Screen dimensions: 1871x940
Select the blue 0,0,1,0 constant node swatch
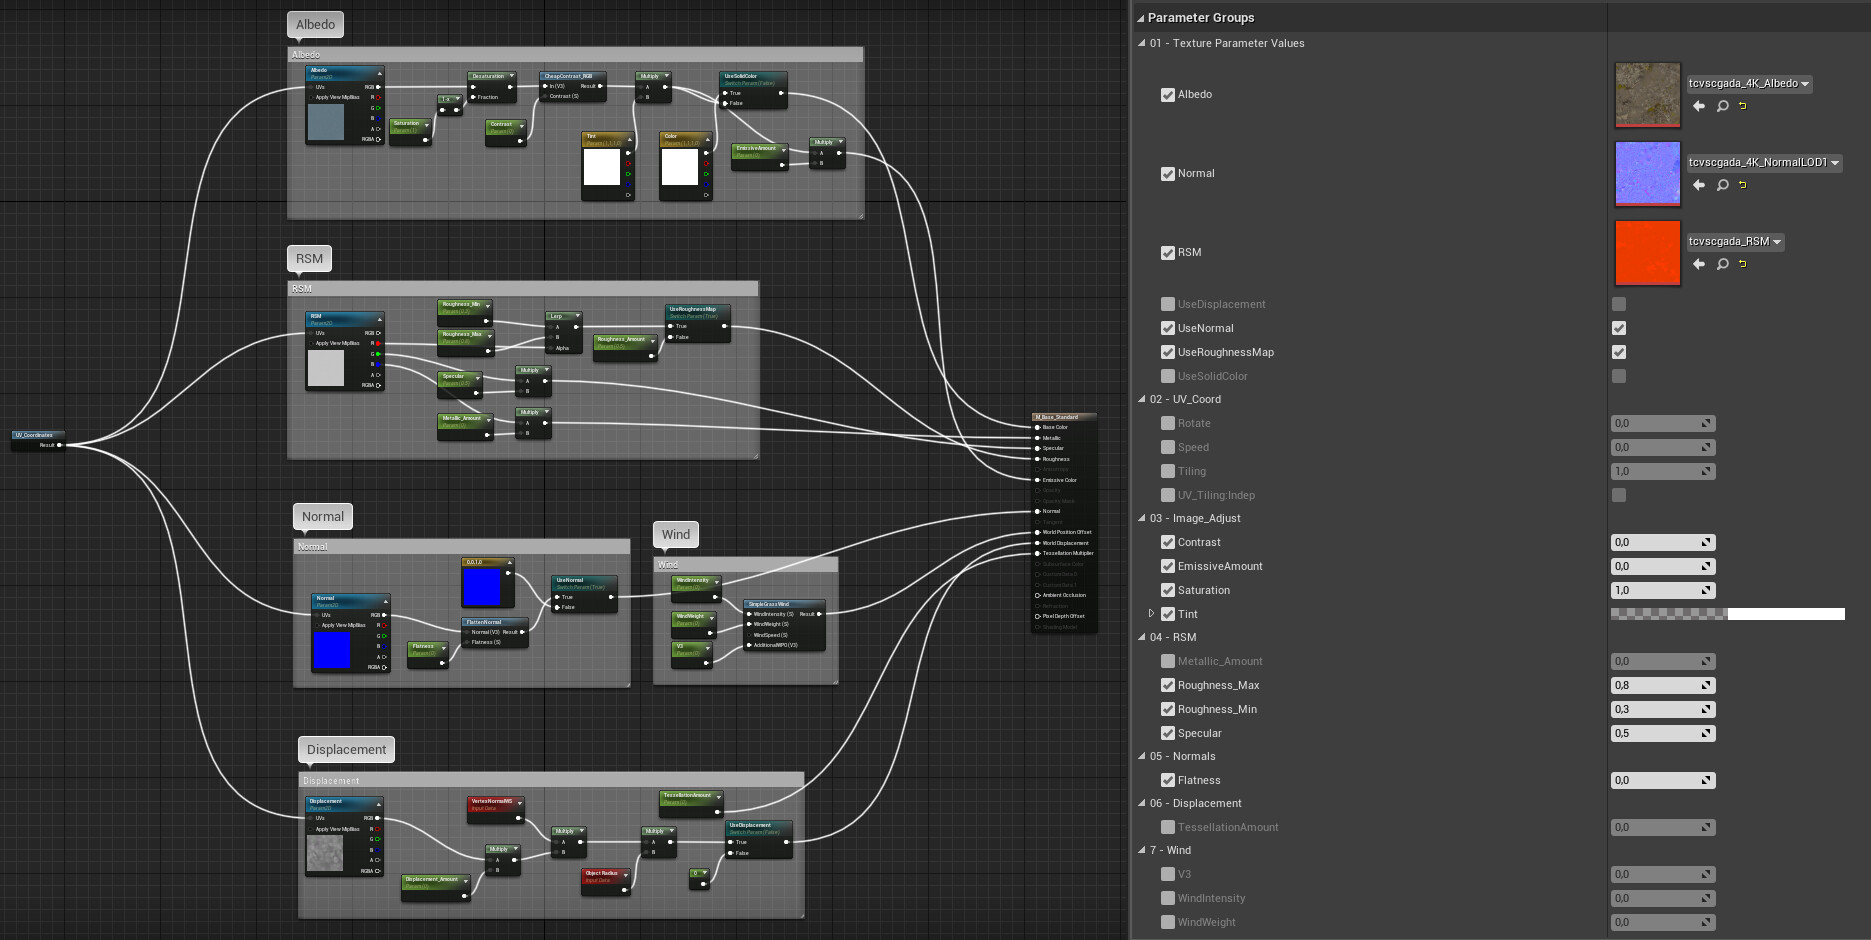click(481, 587)
